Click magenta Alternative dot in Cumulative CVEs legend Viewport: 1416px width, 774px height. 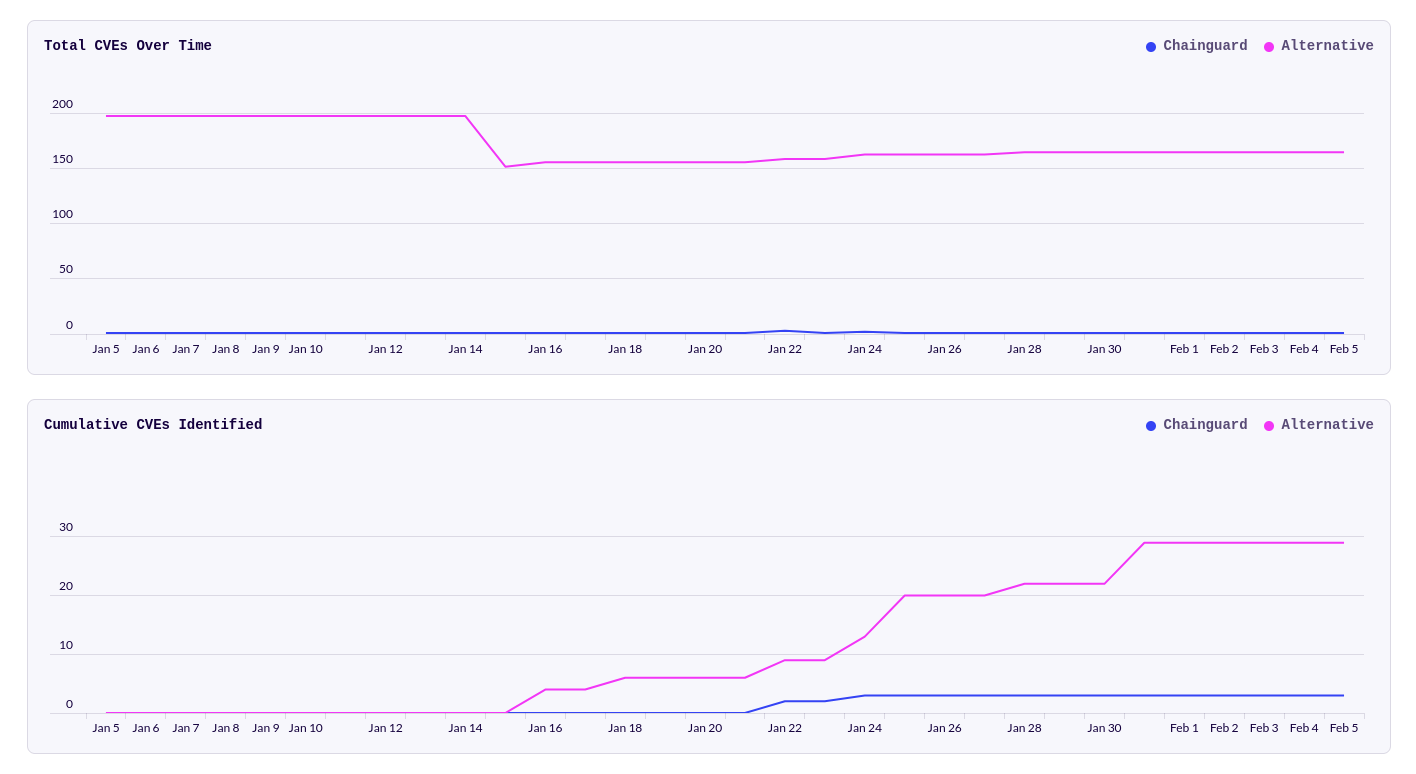(1269, 426)
